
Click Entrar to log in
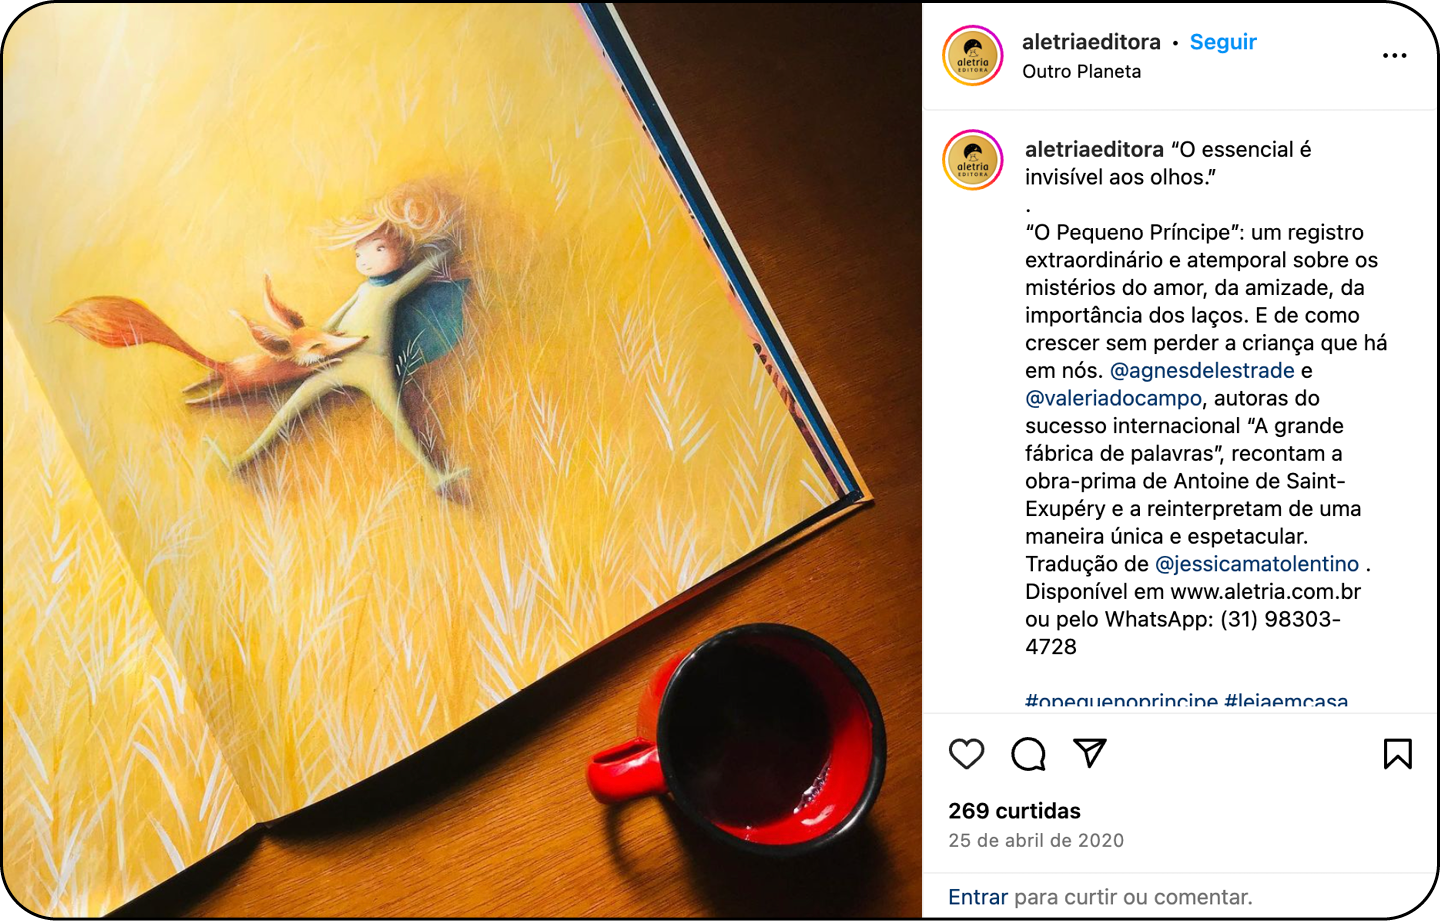[x=978, y=897]
